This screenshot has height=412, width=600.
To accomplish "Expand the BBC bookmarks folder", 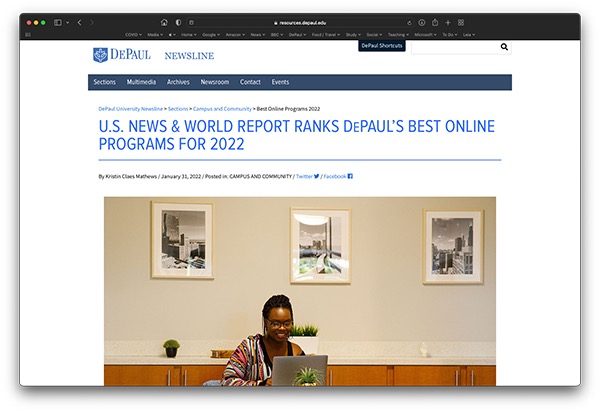I will tap(277, 34).
